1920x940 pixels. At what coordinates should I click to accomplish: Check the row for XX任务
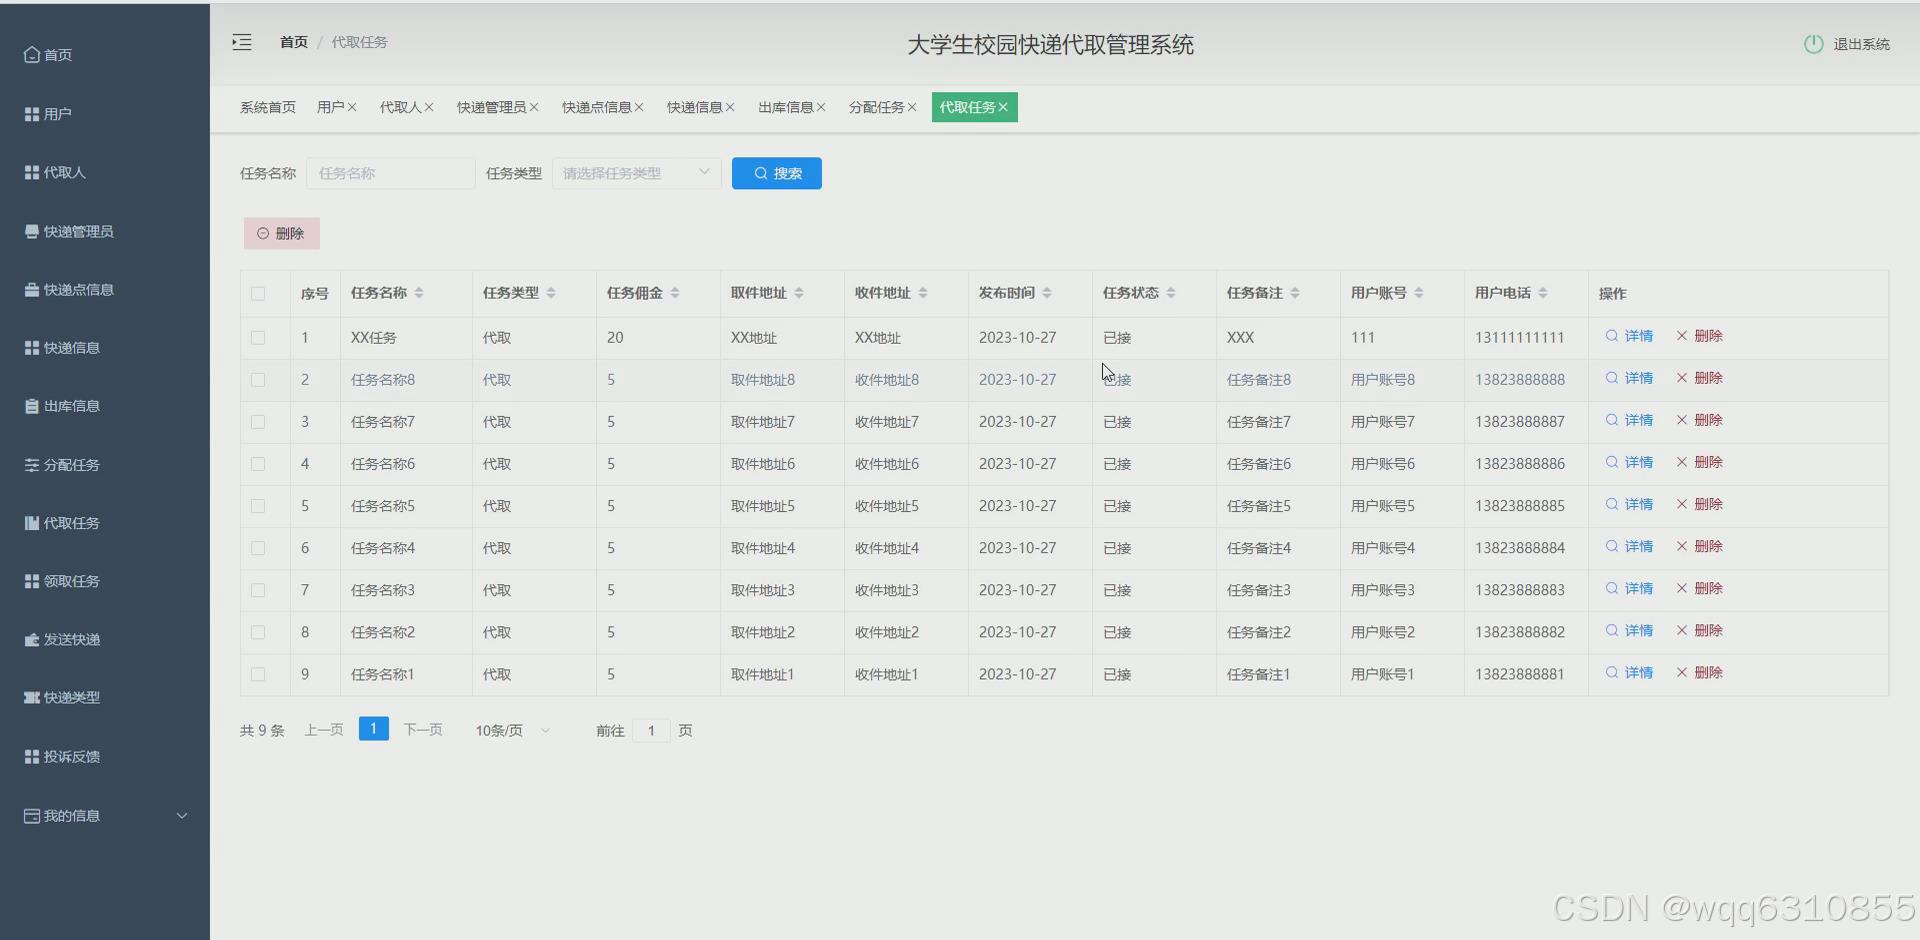pos(258,338)
